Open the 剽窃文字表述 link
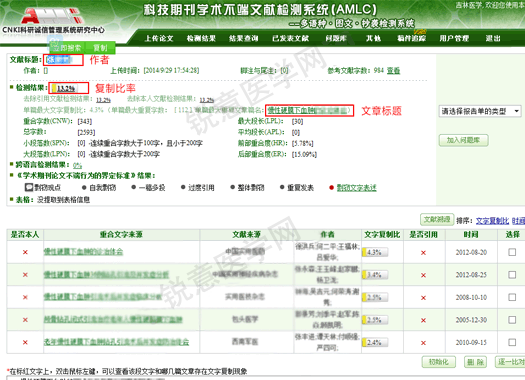This screenshot has width=525, height=380. coord(356,187)
